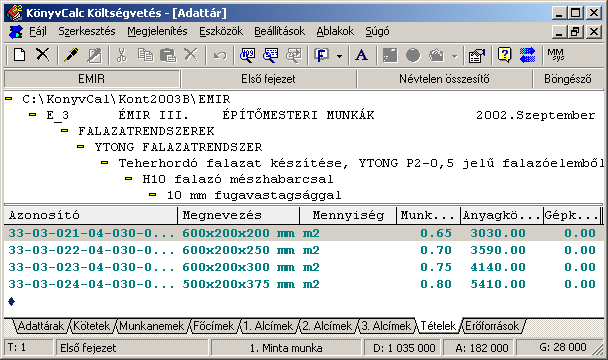This screenshot has width=608, height=360.
Task: Switch to the Kötetek tab
Action: coord(92,326)
